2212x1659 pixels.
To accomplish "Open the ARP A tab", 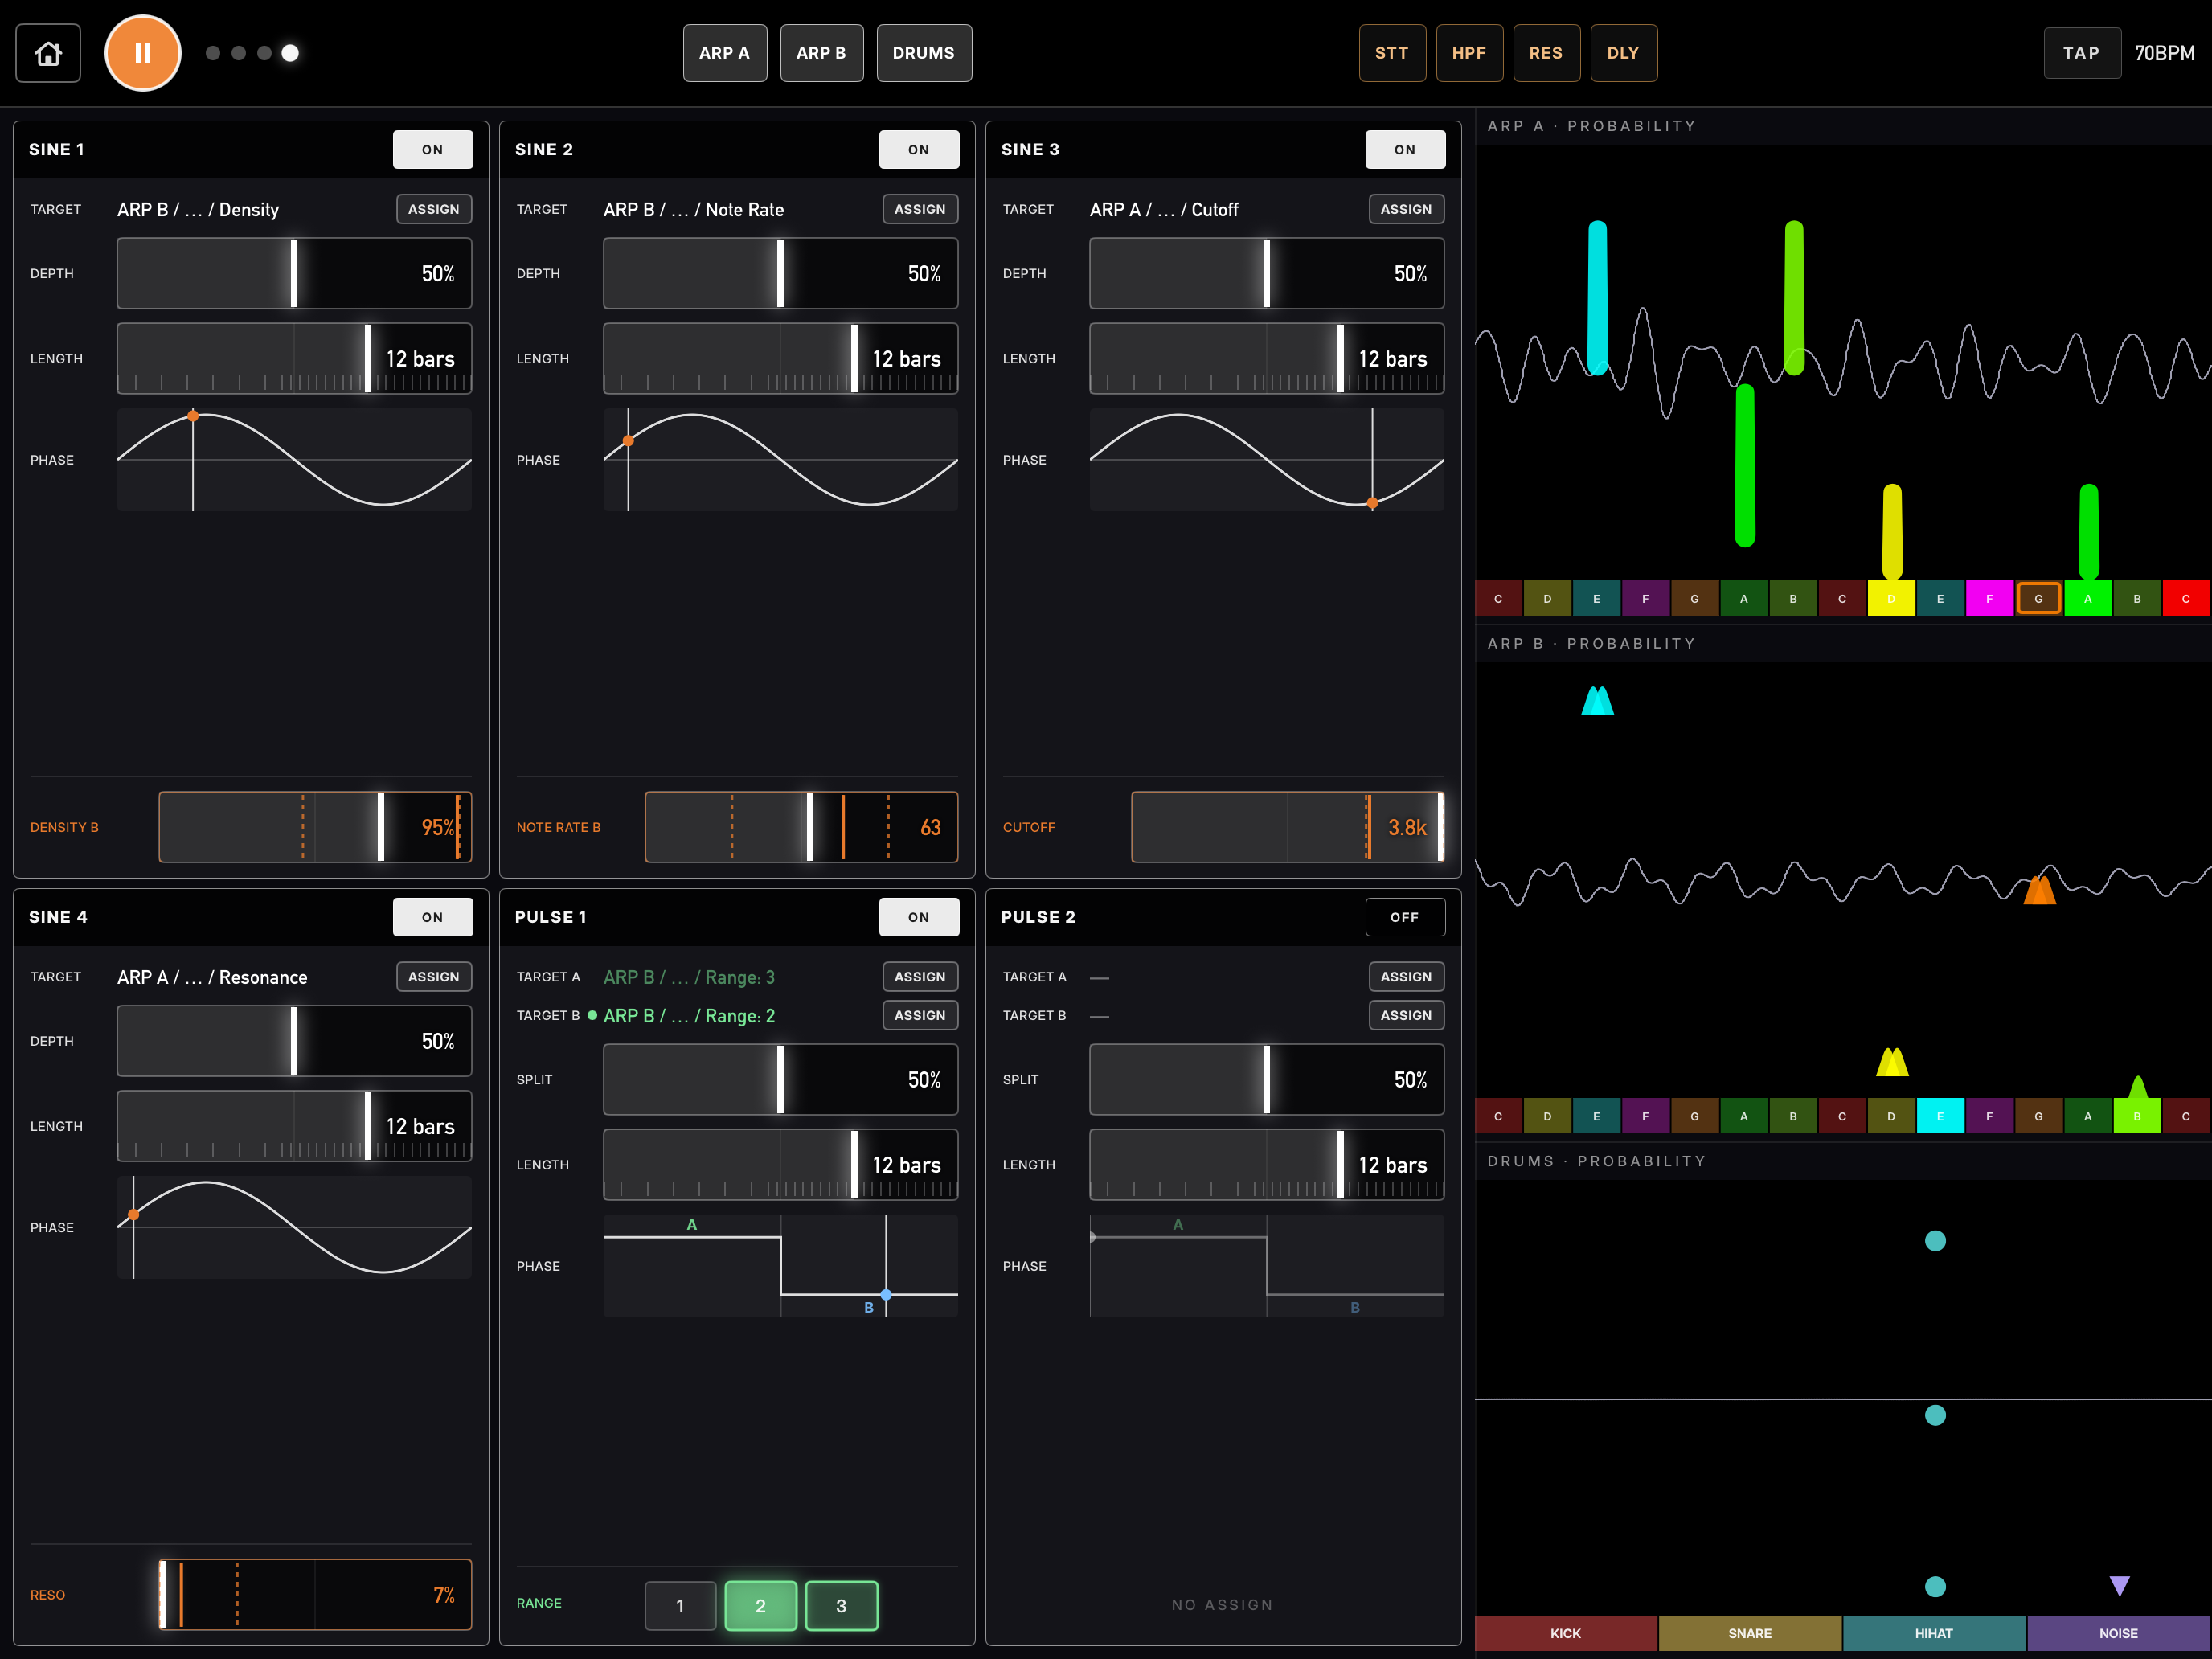I will [724, 53].
